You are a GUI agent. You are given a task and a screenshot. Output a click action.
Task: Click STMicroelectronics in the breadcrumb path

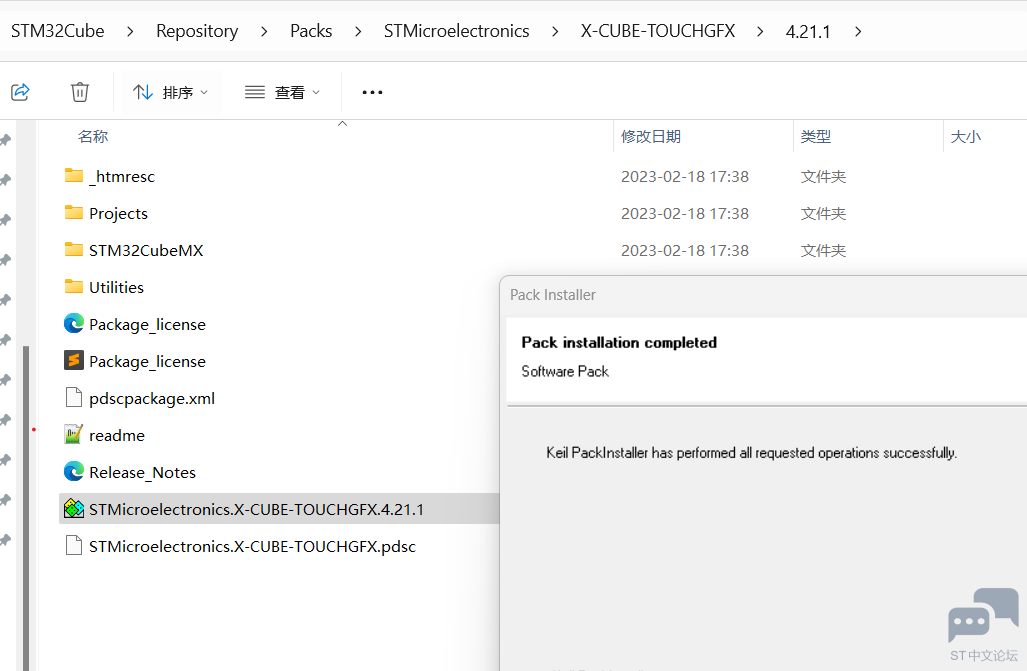click(457, 31)
